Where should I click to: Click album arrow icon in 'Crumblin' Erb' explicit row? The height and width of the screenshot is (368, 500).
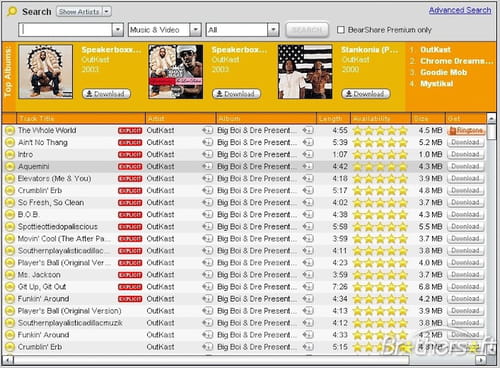(x=308, y=191)
